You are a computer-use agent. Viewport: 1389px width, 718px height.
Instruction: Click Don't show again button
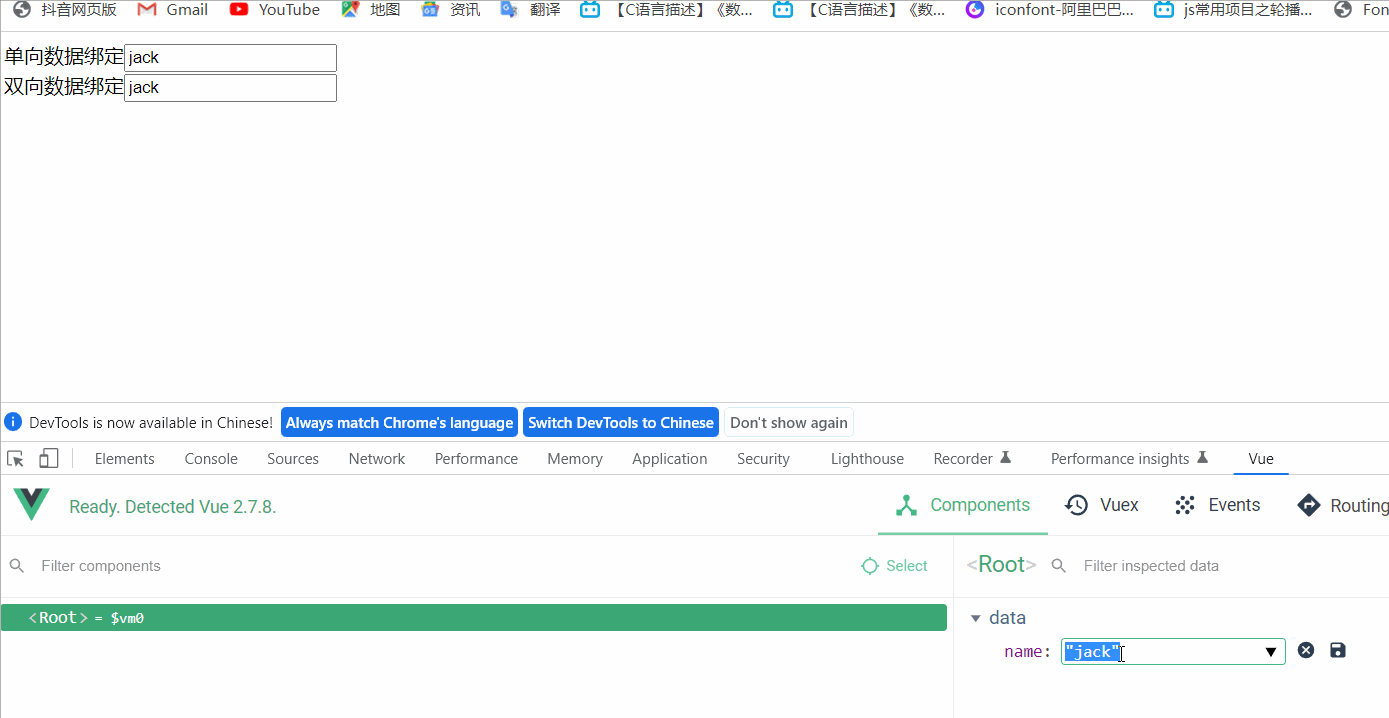pyautogui.click(x=789, y=422)
